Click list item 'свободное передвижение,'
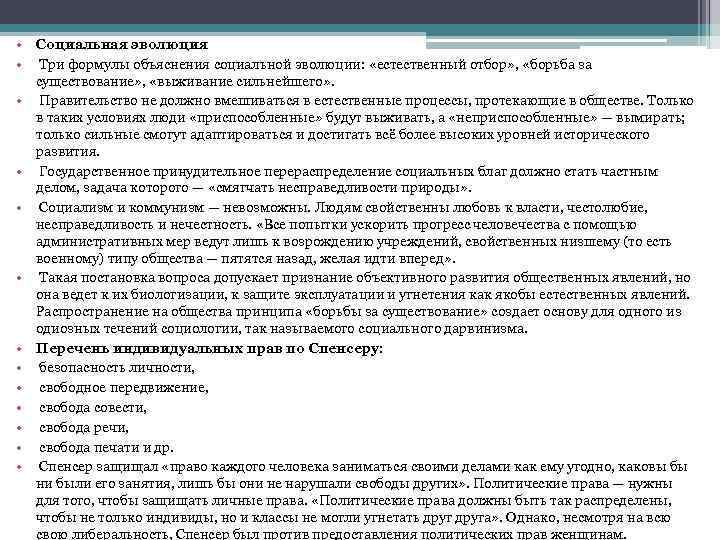Screen dimensions: 720x540 (x=124, y=388)
